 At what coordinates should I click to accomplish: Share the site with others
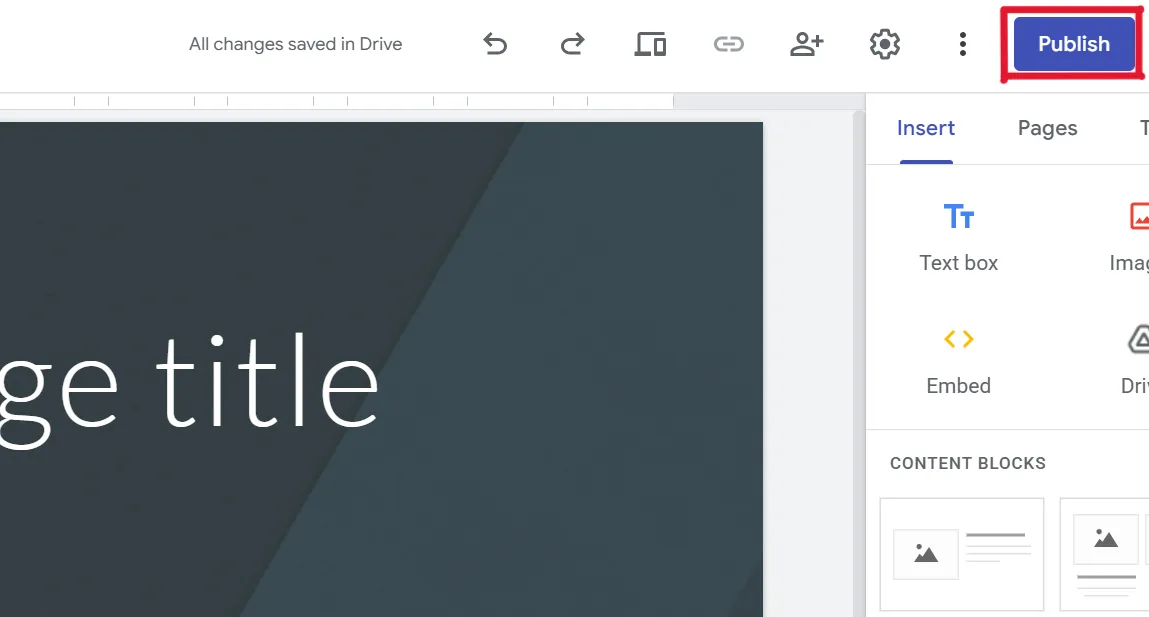[x=806, y=44]
